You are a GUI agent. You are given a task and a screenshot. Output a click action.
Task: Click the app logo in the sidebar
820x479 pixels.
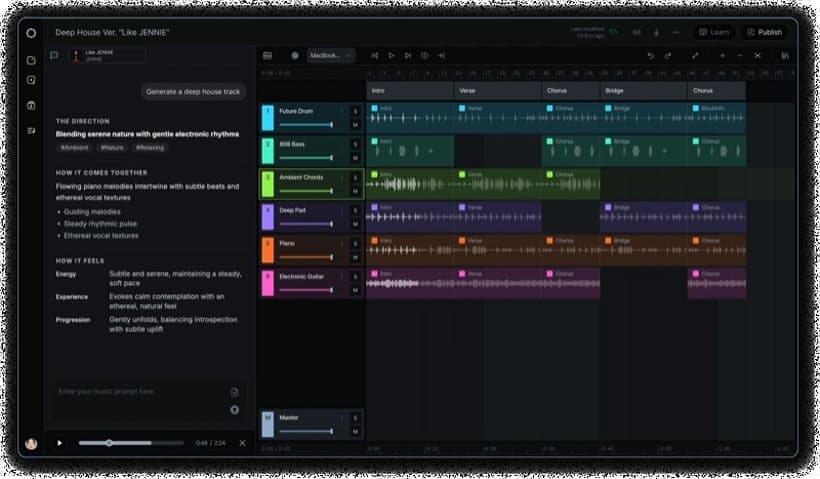(x=31, y=33)
